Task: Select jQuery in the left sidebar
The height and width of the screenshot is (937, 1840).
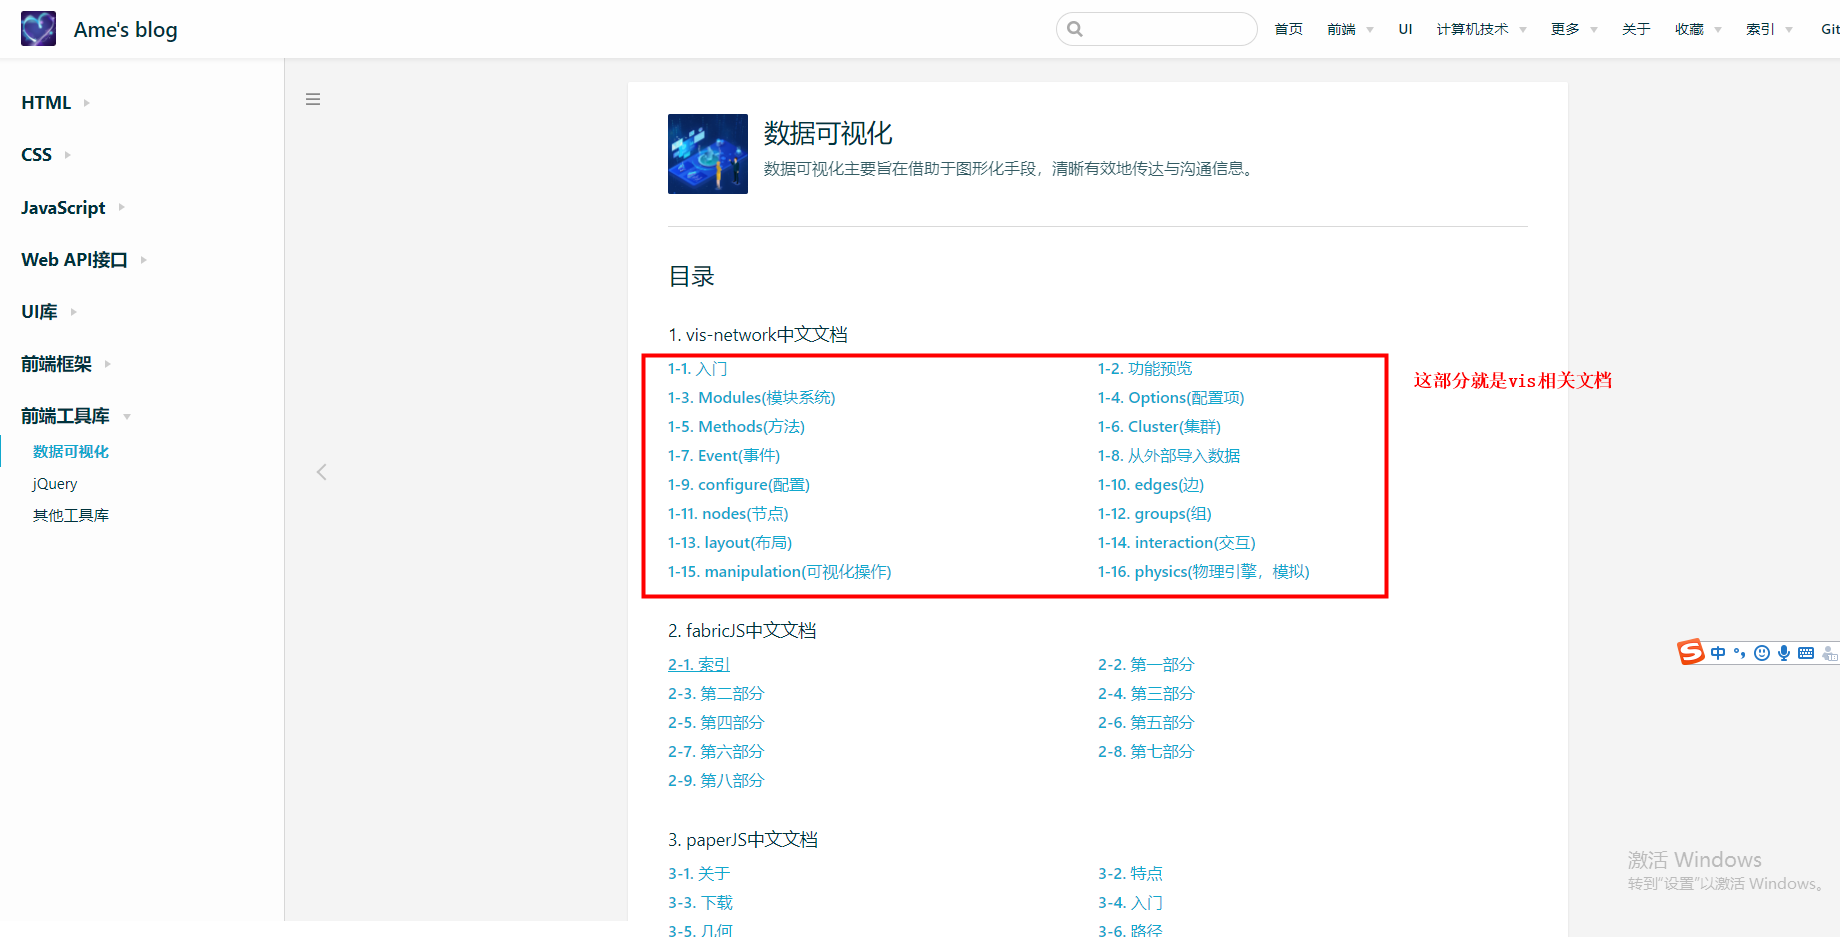Action: 54,483
